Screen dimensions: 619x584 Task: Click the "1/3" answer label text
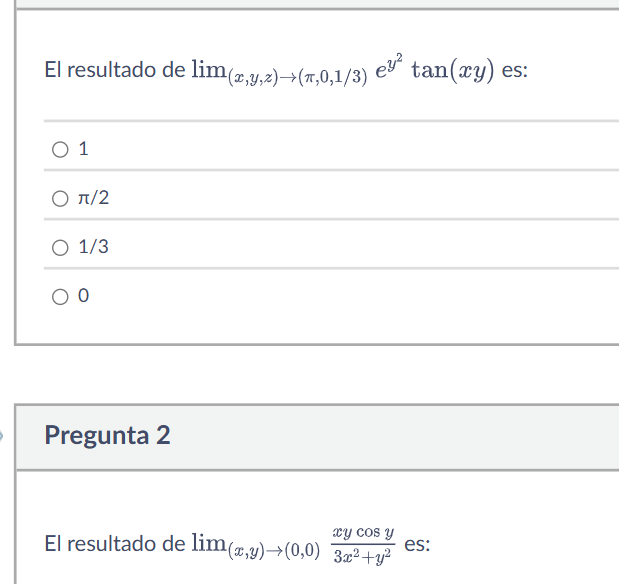94,247
